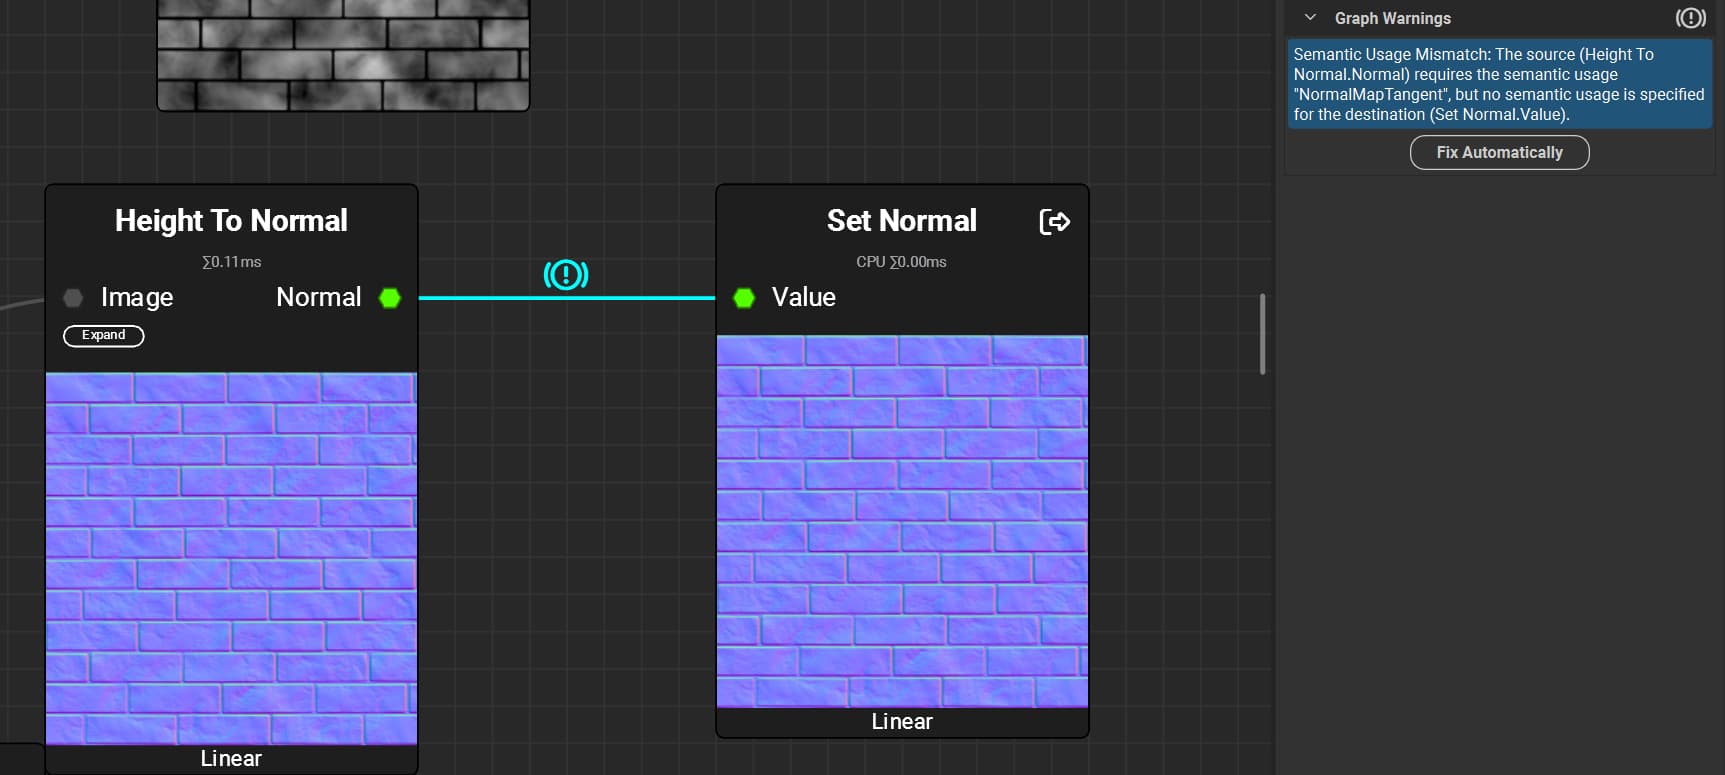Click the Graph Warnings header label
The width and height of the screenshot is (1725, 775).
pyautogui.click(x=1392, y=18)
